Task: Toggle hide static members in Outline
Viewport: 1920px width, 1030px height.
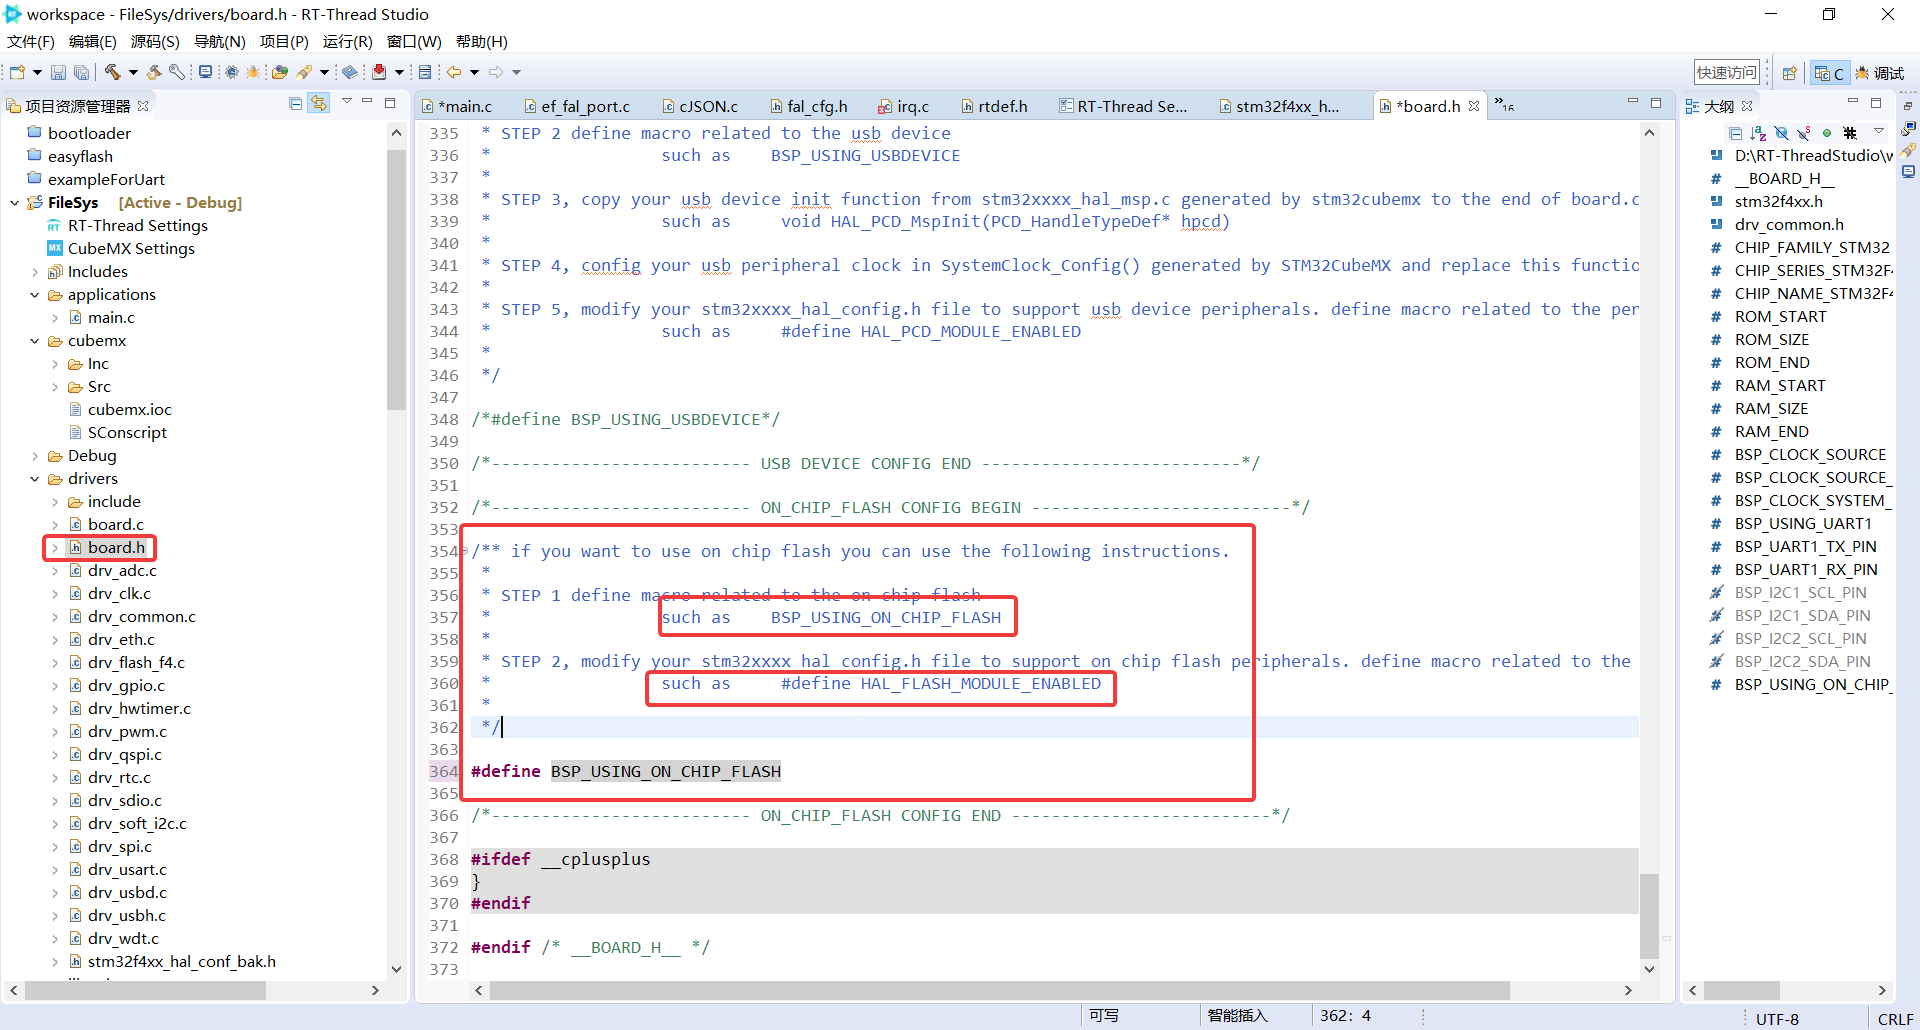Action: 1803,133
